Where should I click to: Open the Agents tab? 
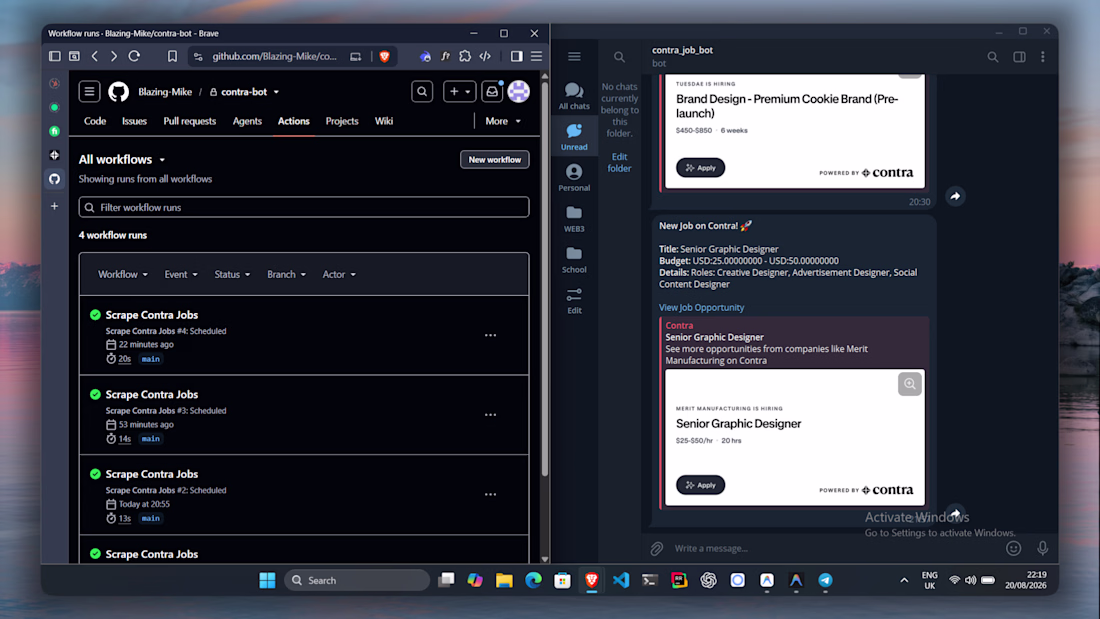(x=247, y=121)
